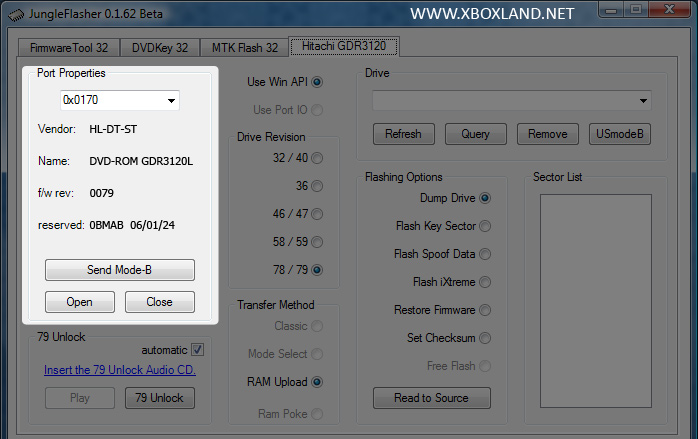
Task: Click the HL-DT-ST vendor value
Action: point(113,129)
